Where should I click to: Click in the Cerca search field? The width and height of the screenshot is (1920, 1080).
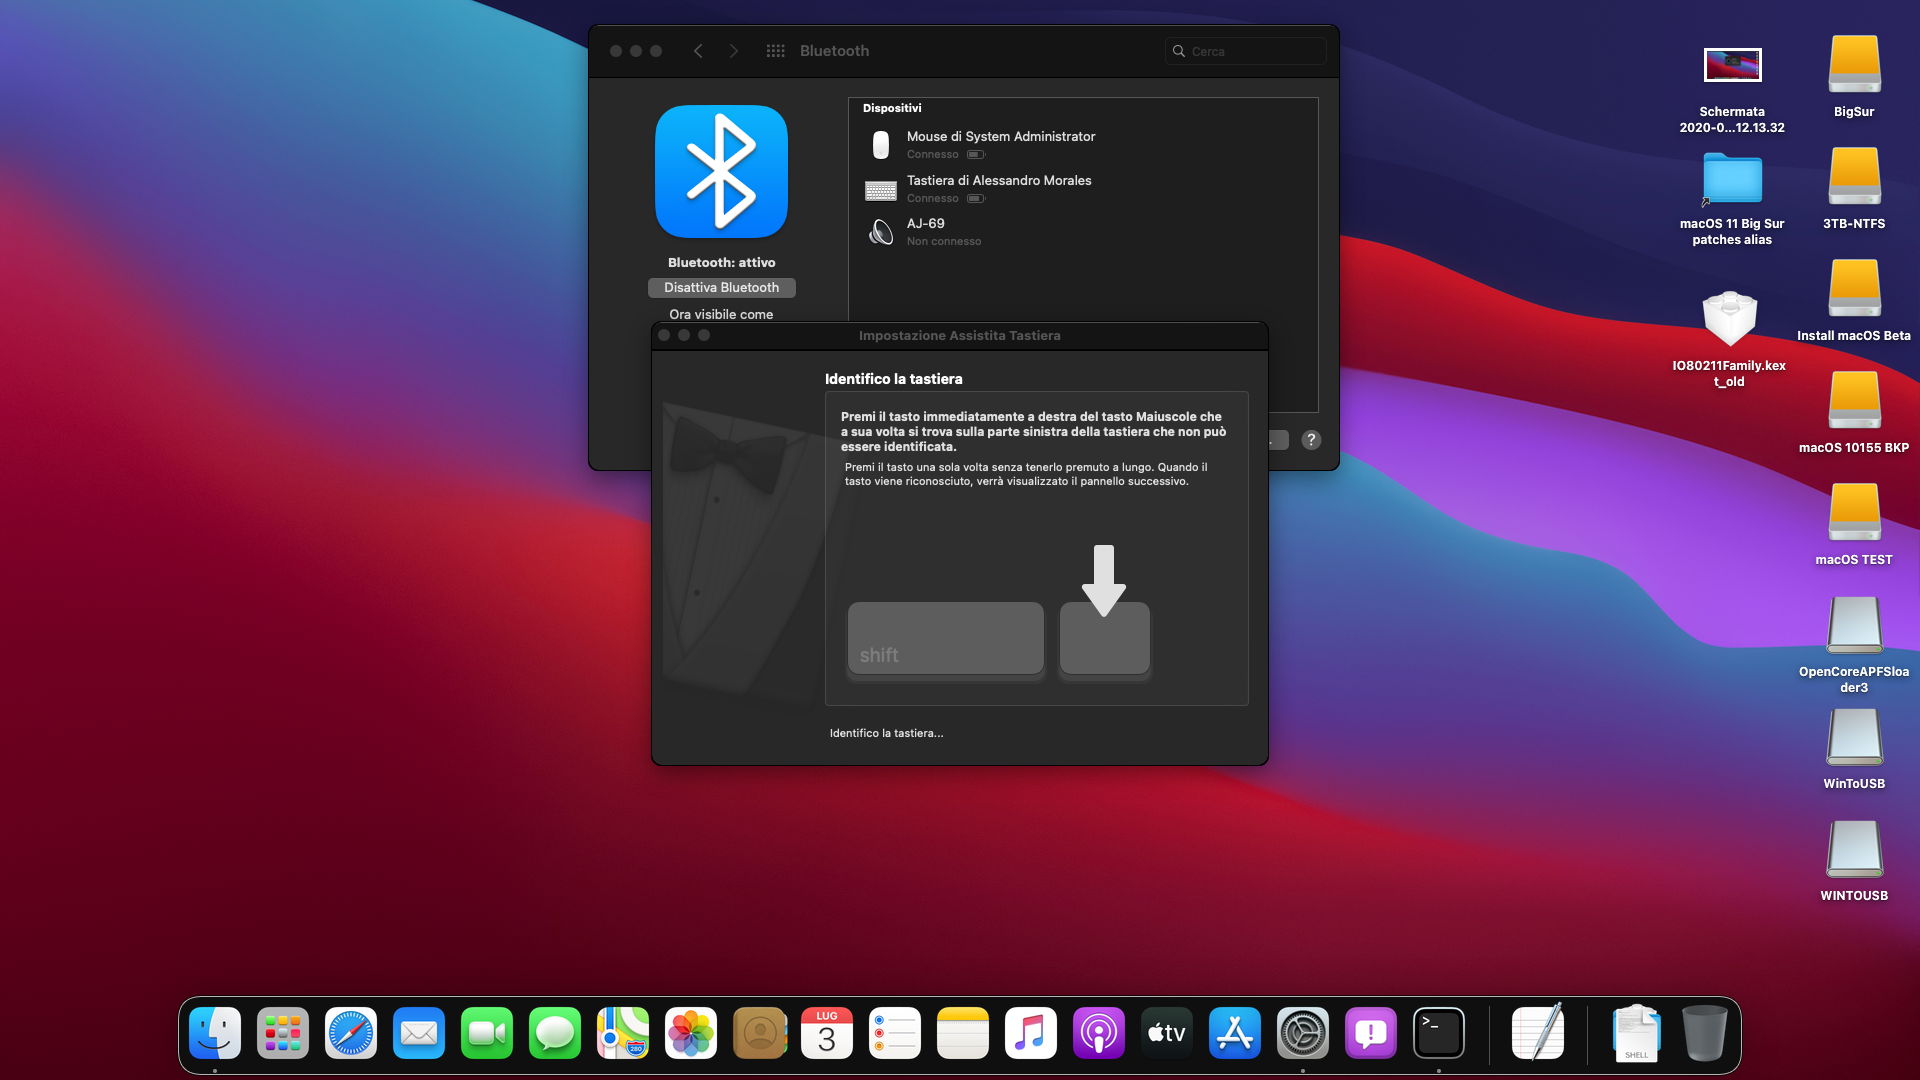coord(1250,51)
